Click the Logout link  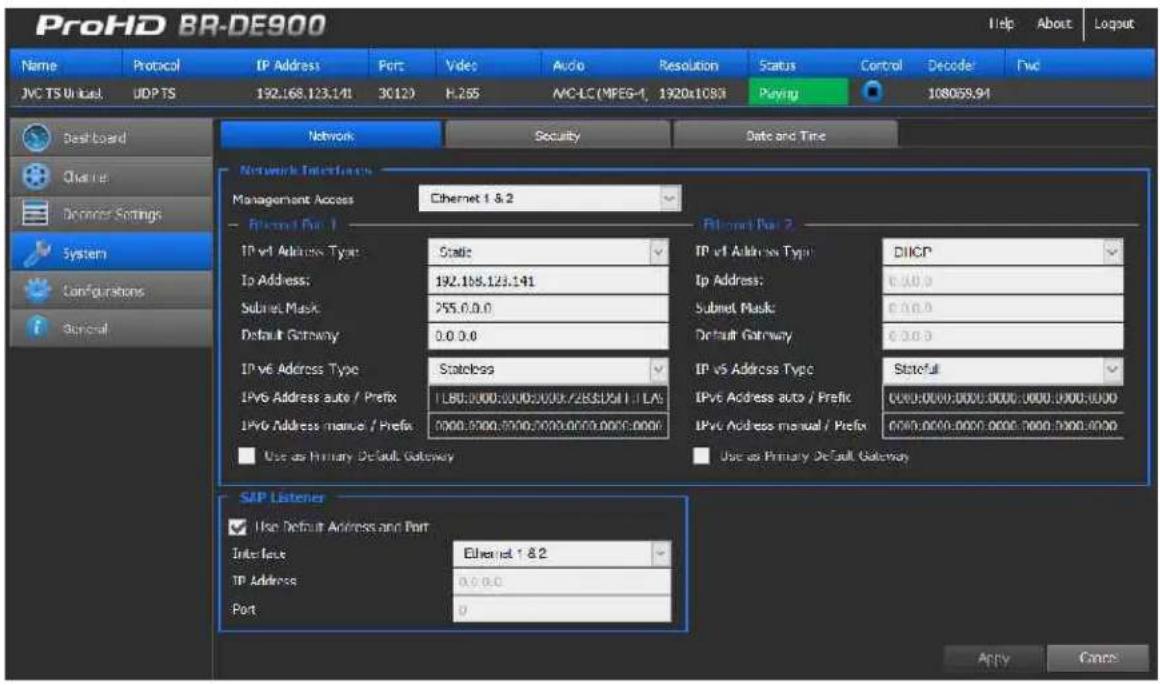point(1113,24)
